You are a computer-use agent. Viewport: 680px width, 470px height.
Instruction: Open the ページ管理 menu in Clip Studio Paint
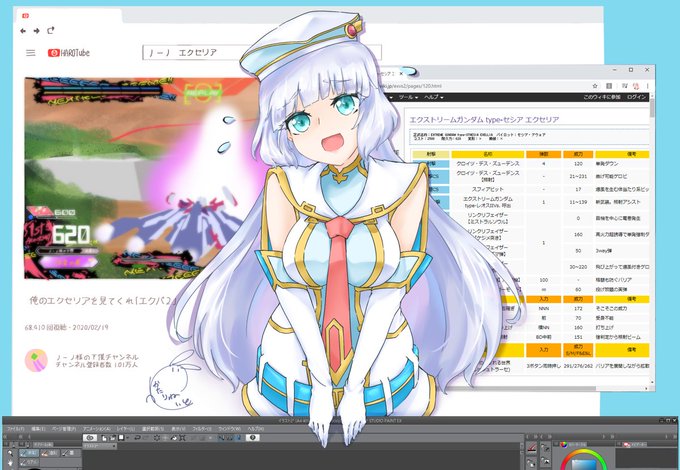[x=64, y=429]
